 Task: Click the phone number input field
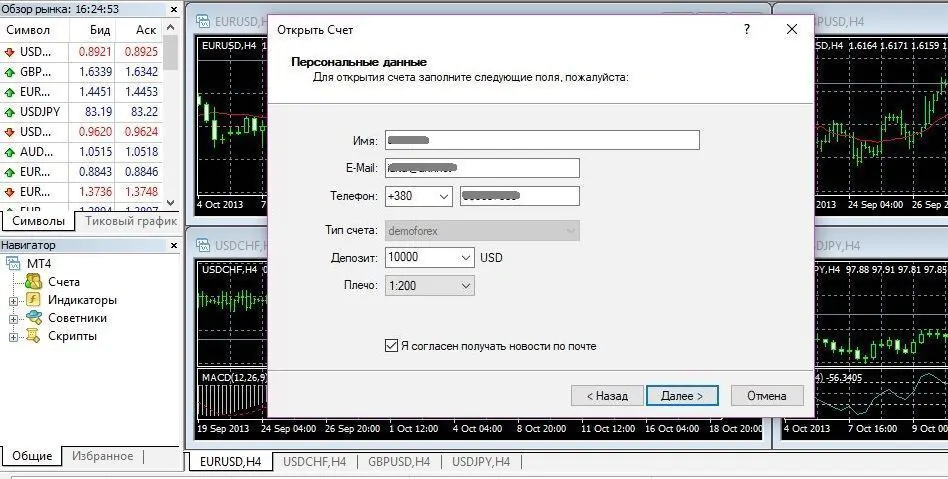click(x=519, y=196)
